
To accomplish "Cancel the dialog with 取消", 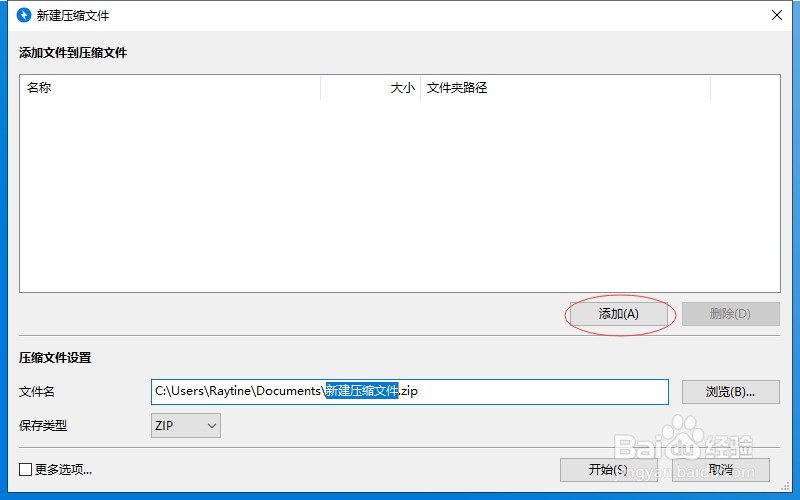I will [x=721, y=469].
